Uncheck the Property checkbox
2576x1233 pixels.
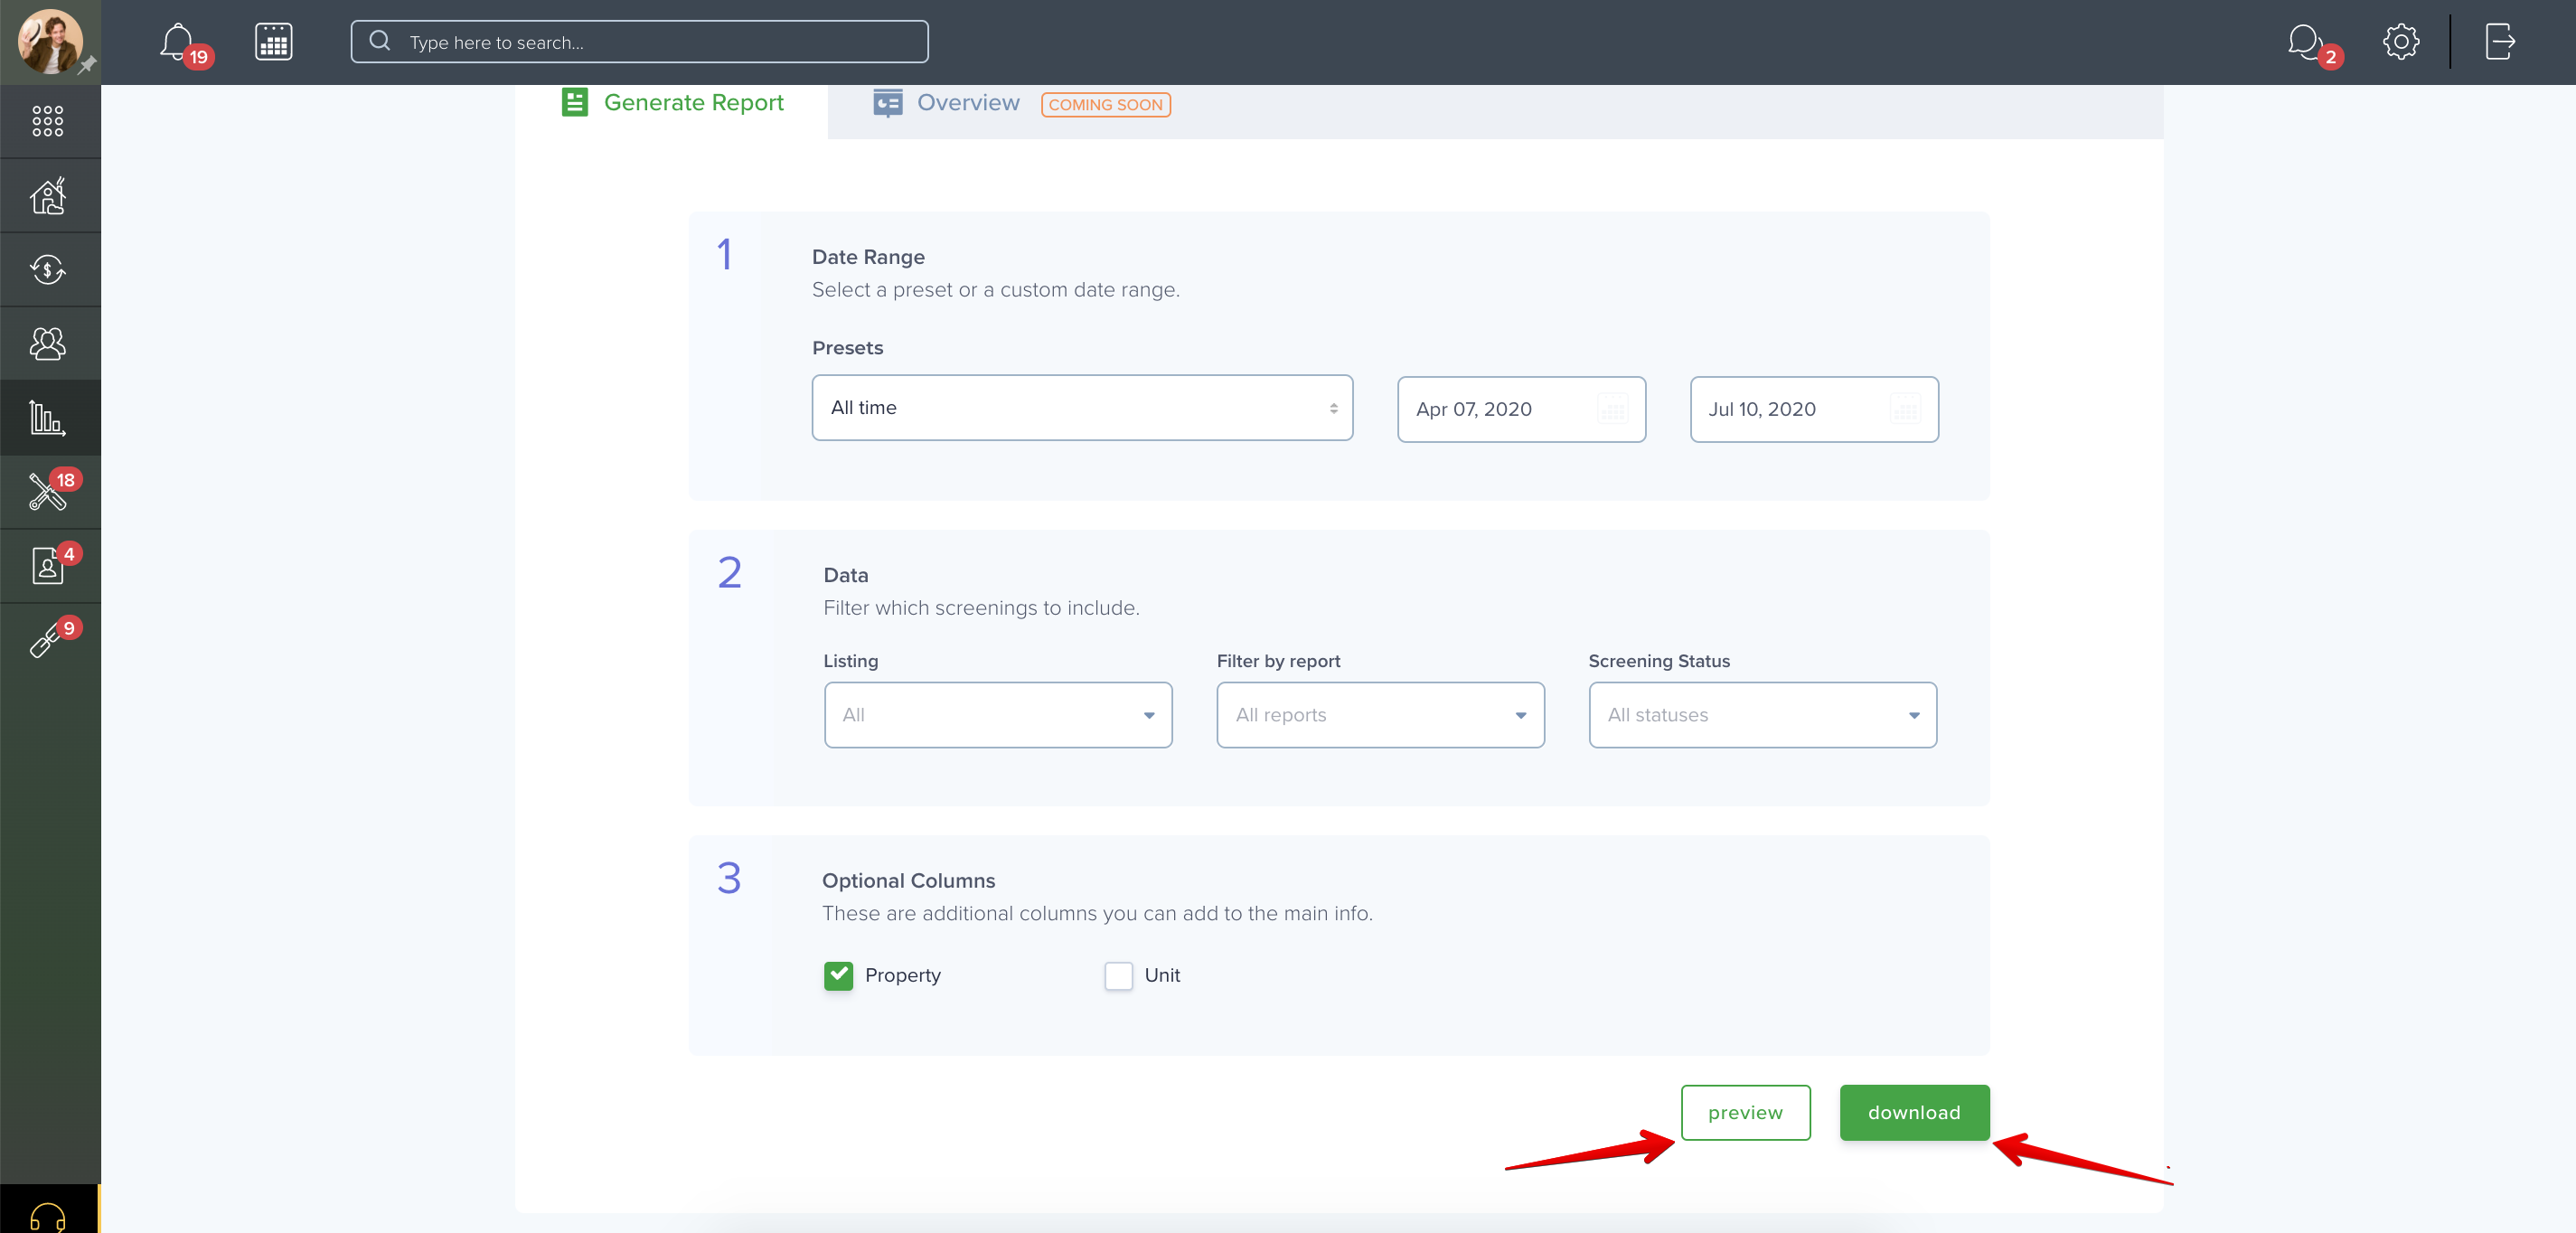point(838,975)
